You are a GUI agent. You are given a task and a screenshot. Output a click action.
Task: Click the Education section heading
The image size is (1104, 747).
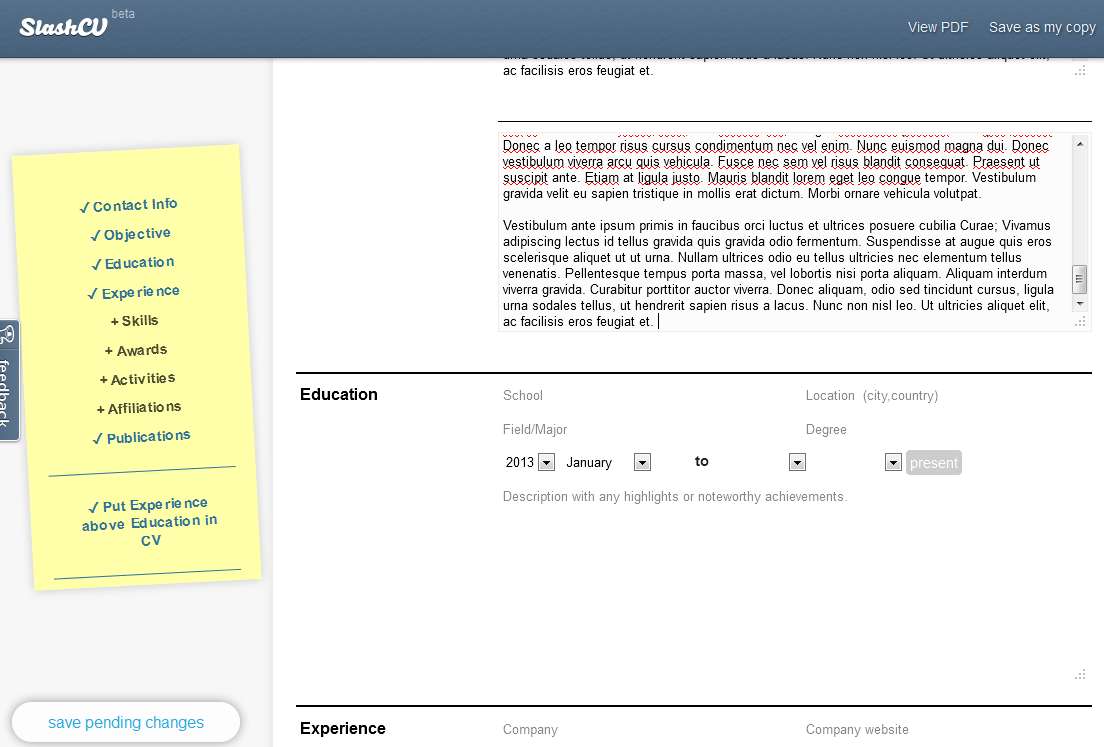339,394
